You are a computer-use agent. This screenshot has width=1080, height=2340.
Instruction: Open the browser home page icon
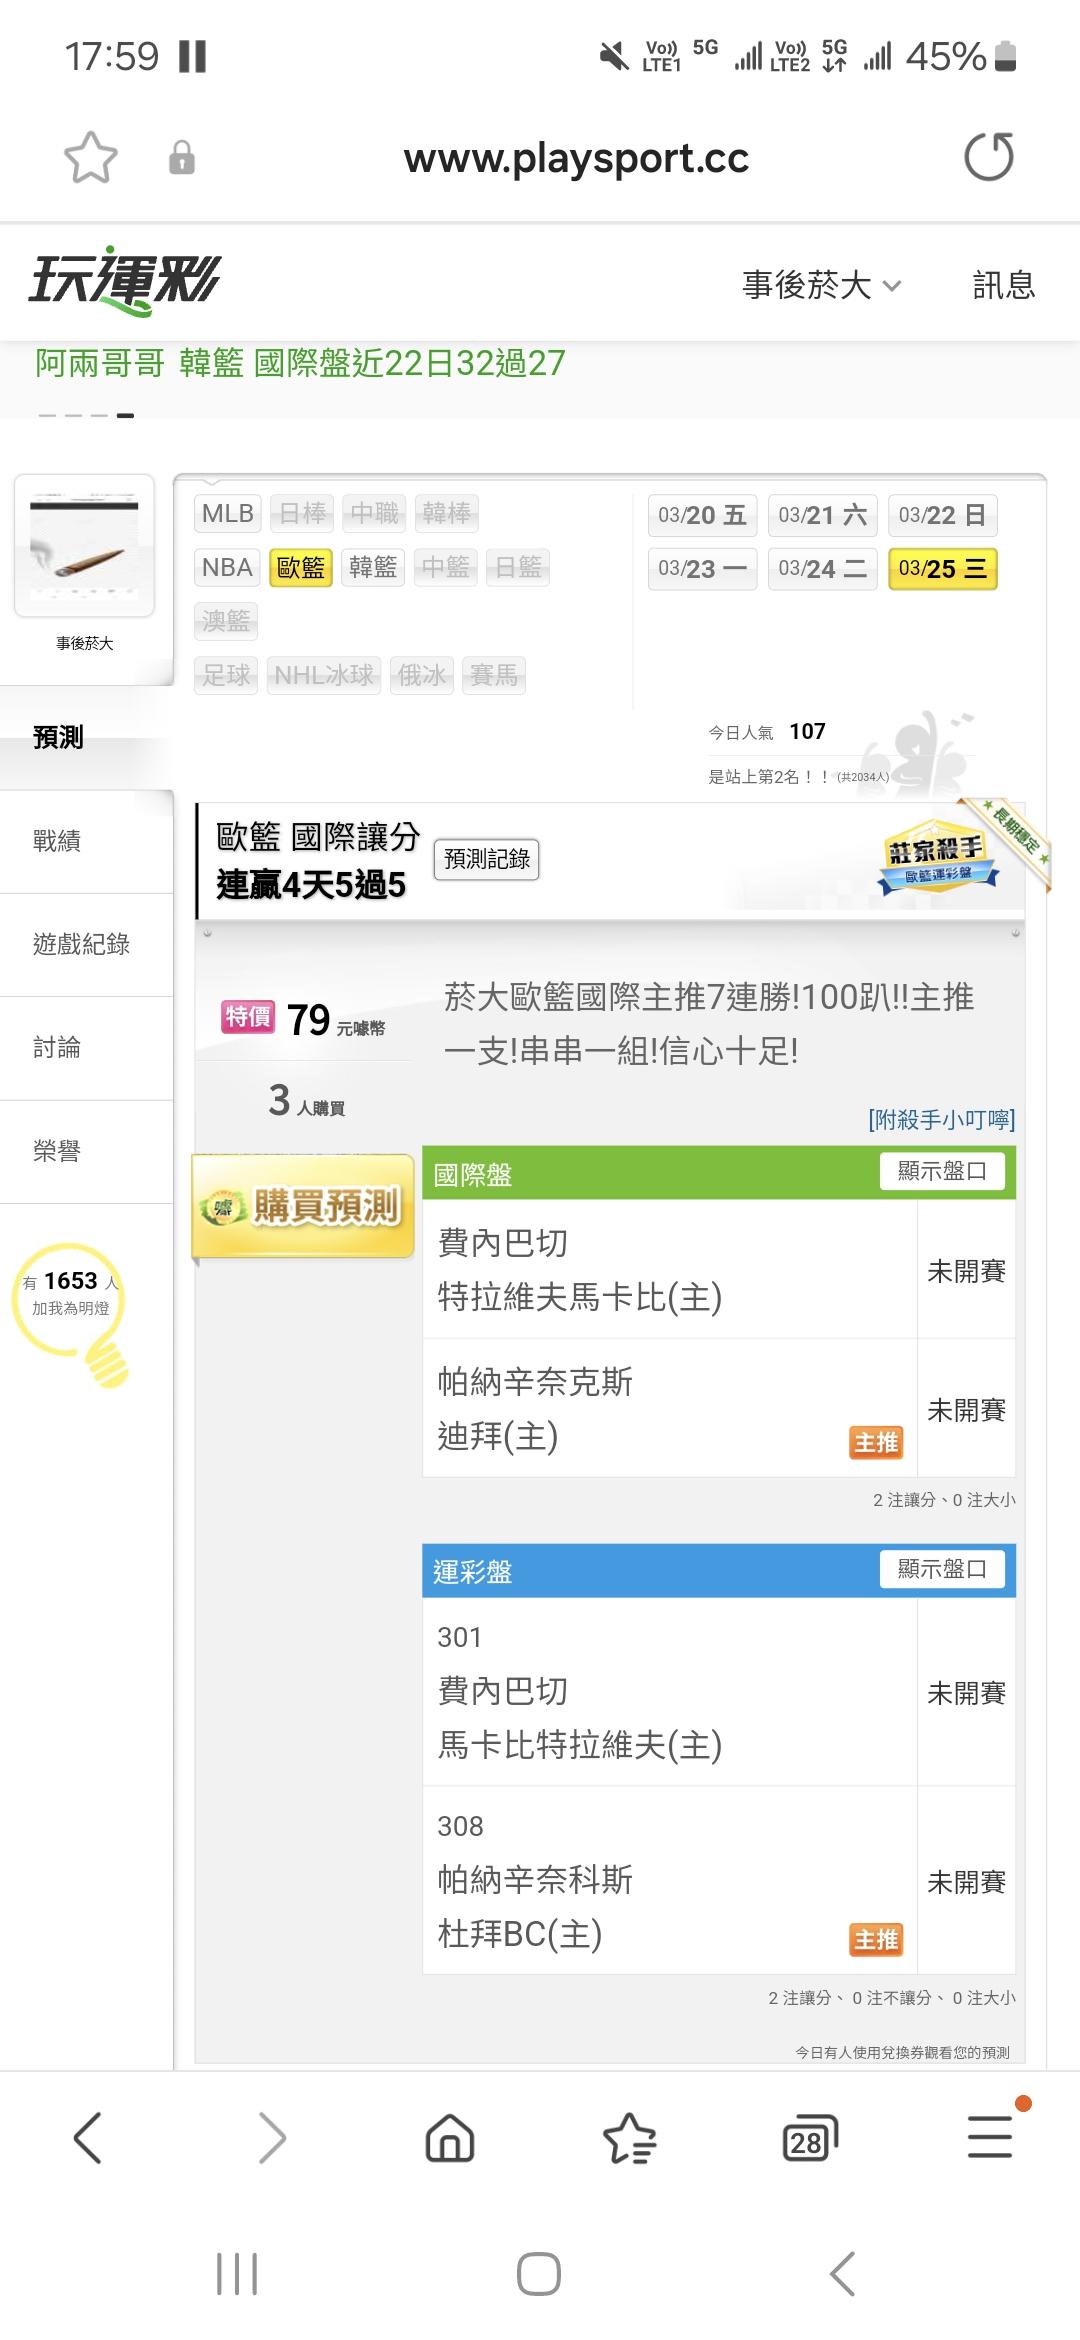(x=450, y=2138)
